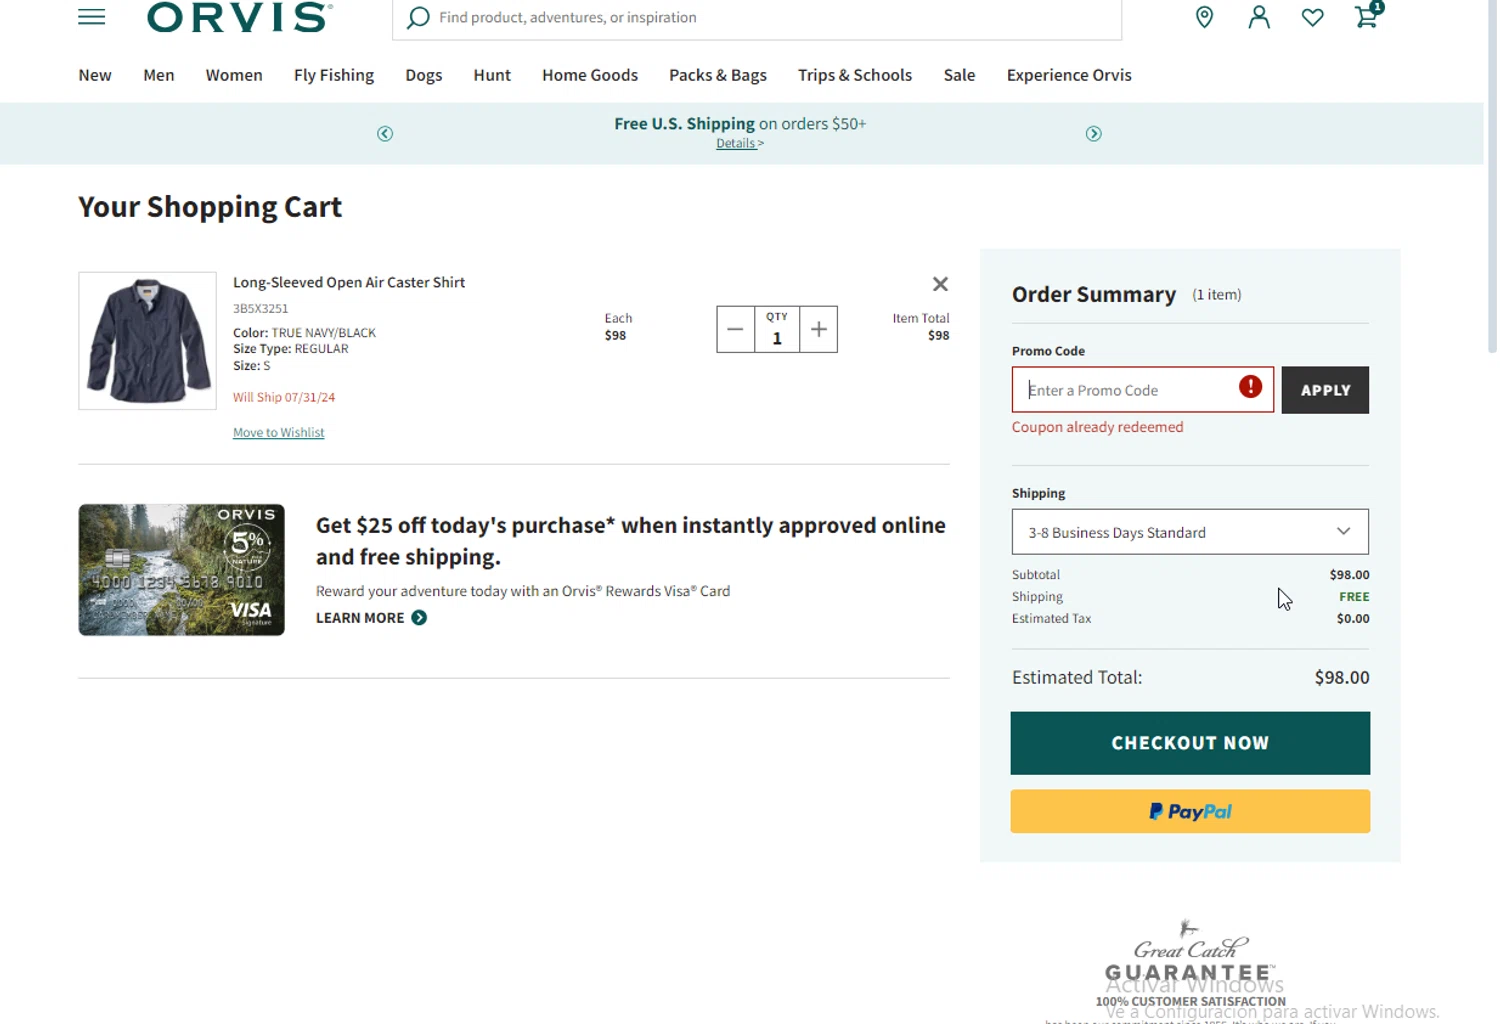The height and width of the screenshot is (1024, 1500).
Task: Open the Sale menu
Action: (959, 75)
